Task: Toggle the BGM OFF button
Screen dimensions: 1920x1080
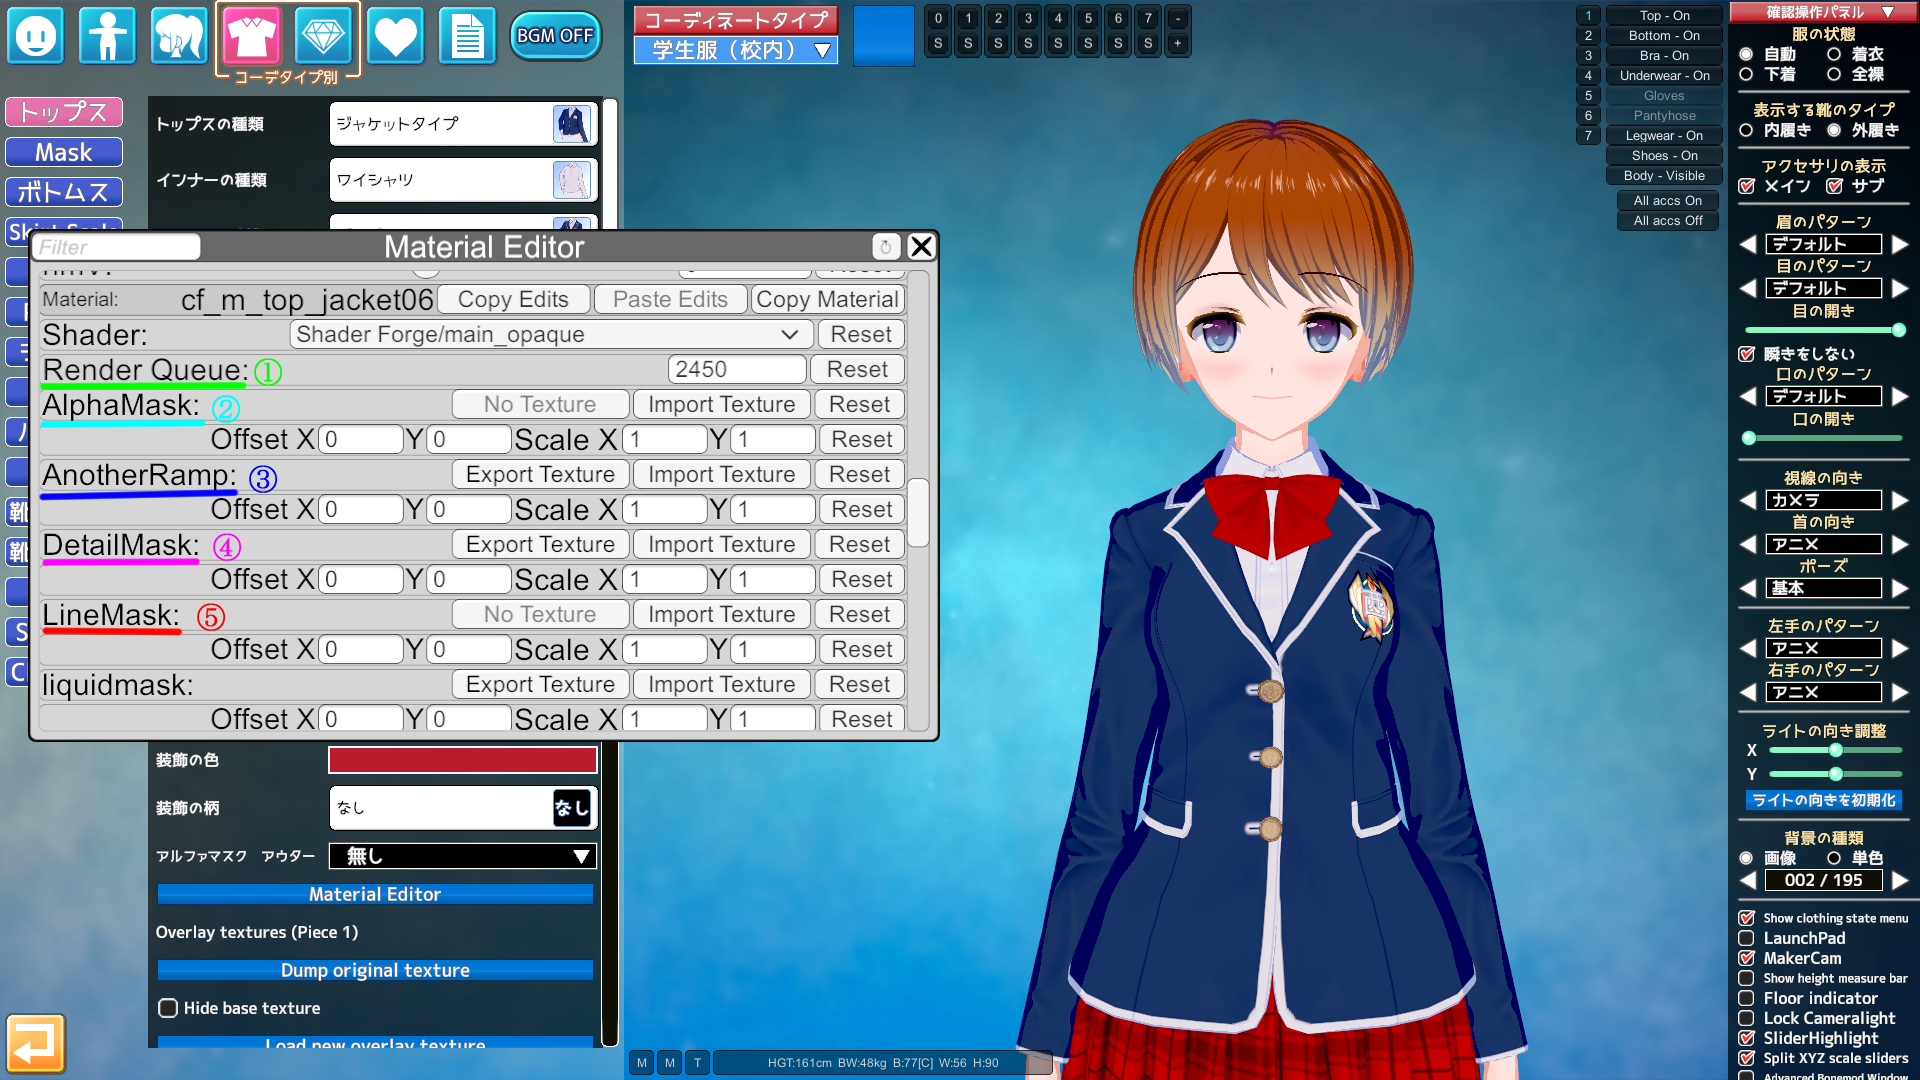Action: tap(554, 36)
